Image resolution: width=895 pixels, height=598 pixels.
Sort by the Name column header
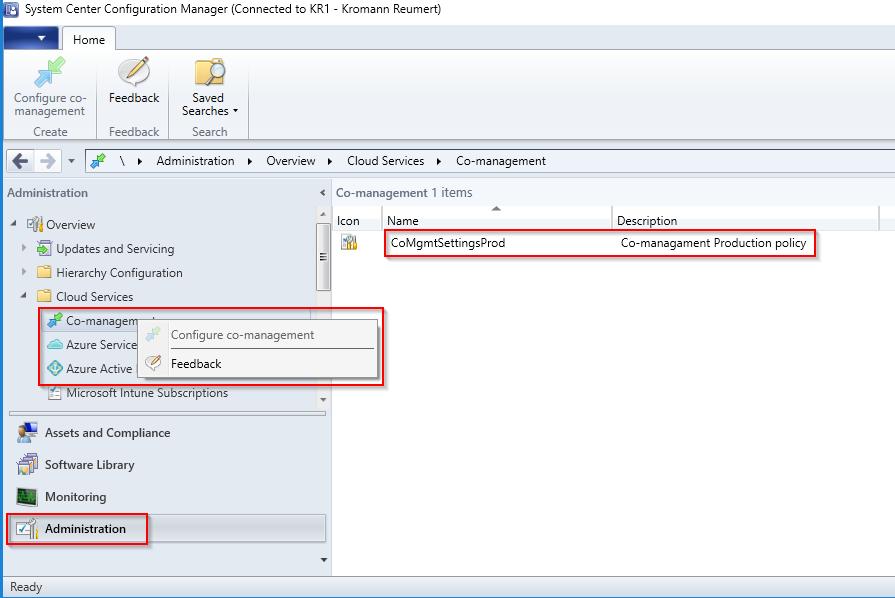(497, 220)
